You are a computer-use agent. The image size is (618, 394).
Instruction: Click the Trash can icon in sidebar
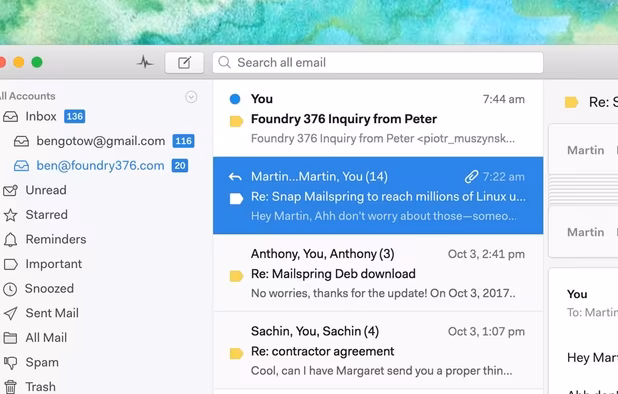(10, 387)
